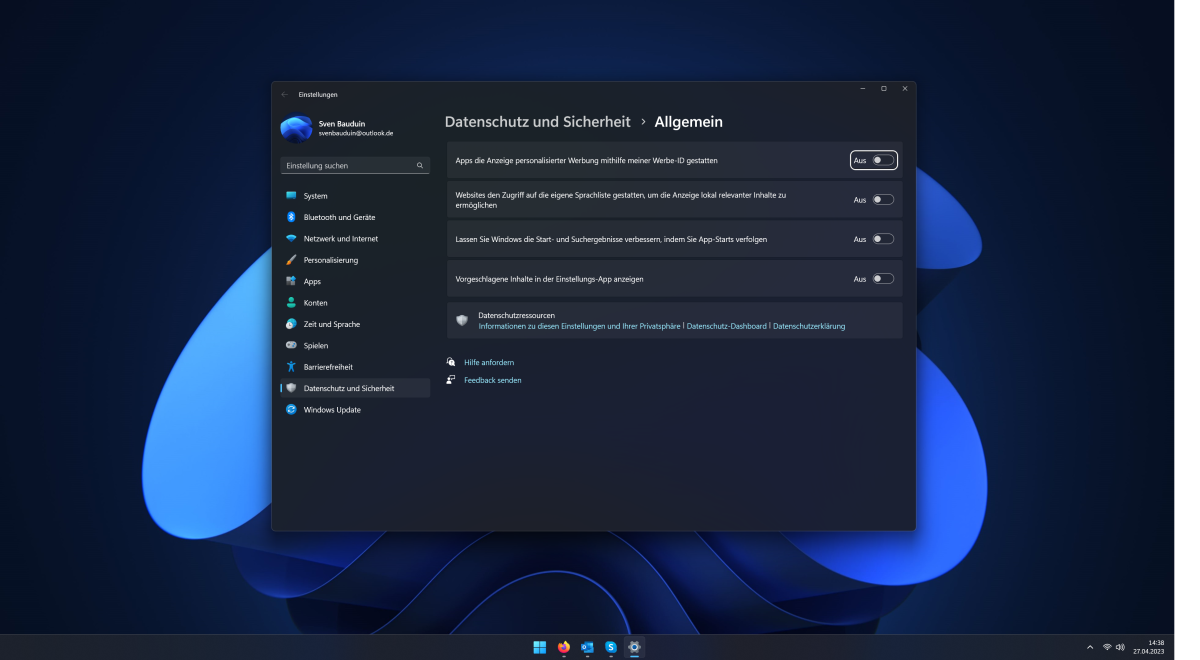This screenshot has width=1200, height=660.
Task: Click the network wifi icon beside Netzwerk und Internet
Action: coord(291,239)
